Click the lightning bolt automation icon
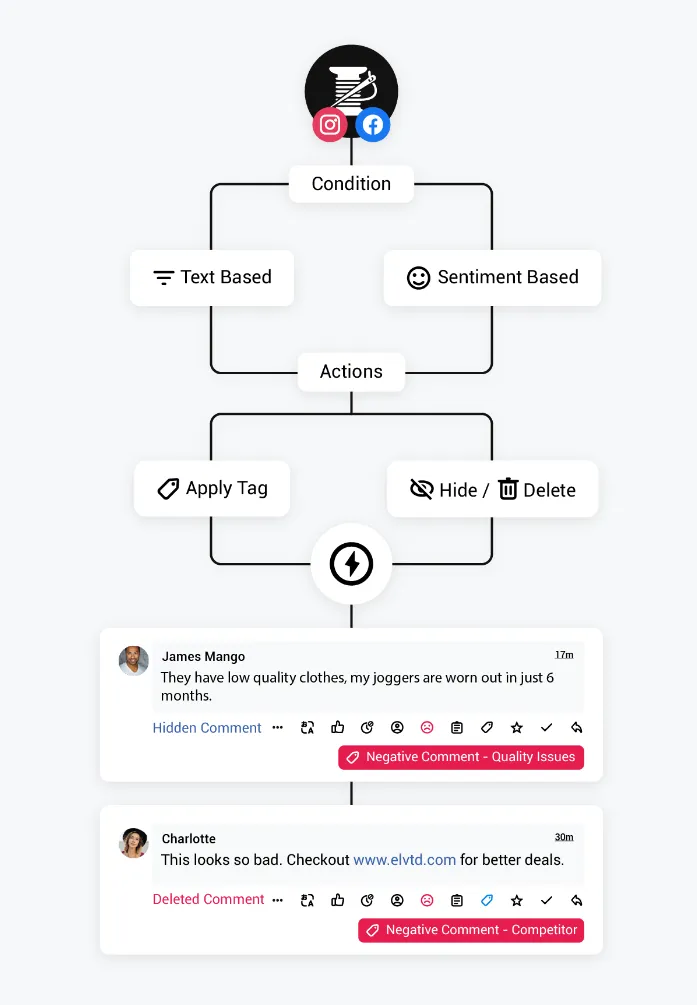Viewport: 697px width, 1005px height. point(351,565)
